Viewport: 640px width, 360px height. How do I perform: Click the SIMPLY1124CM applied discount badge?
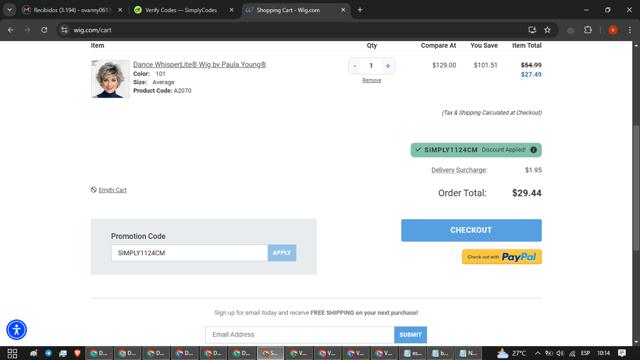pyautogui.click(x=476, y=150)
